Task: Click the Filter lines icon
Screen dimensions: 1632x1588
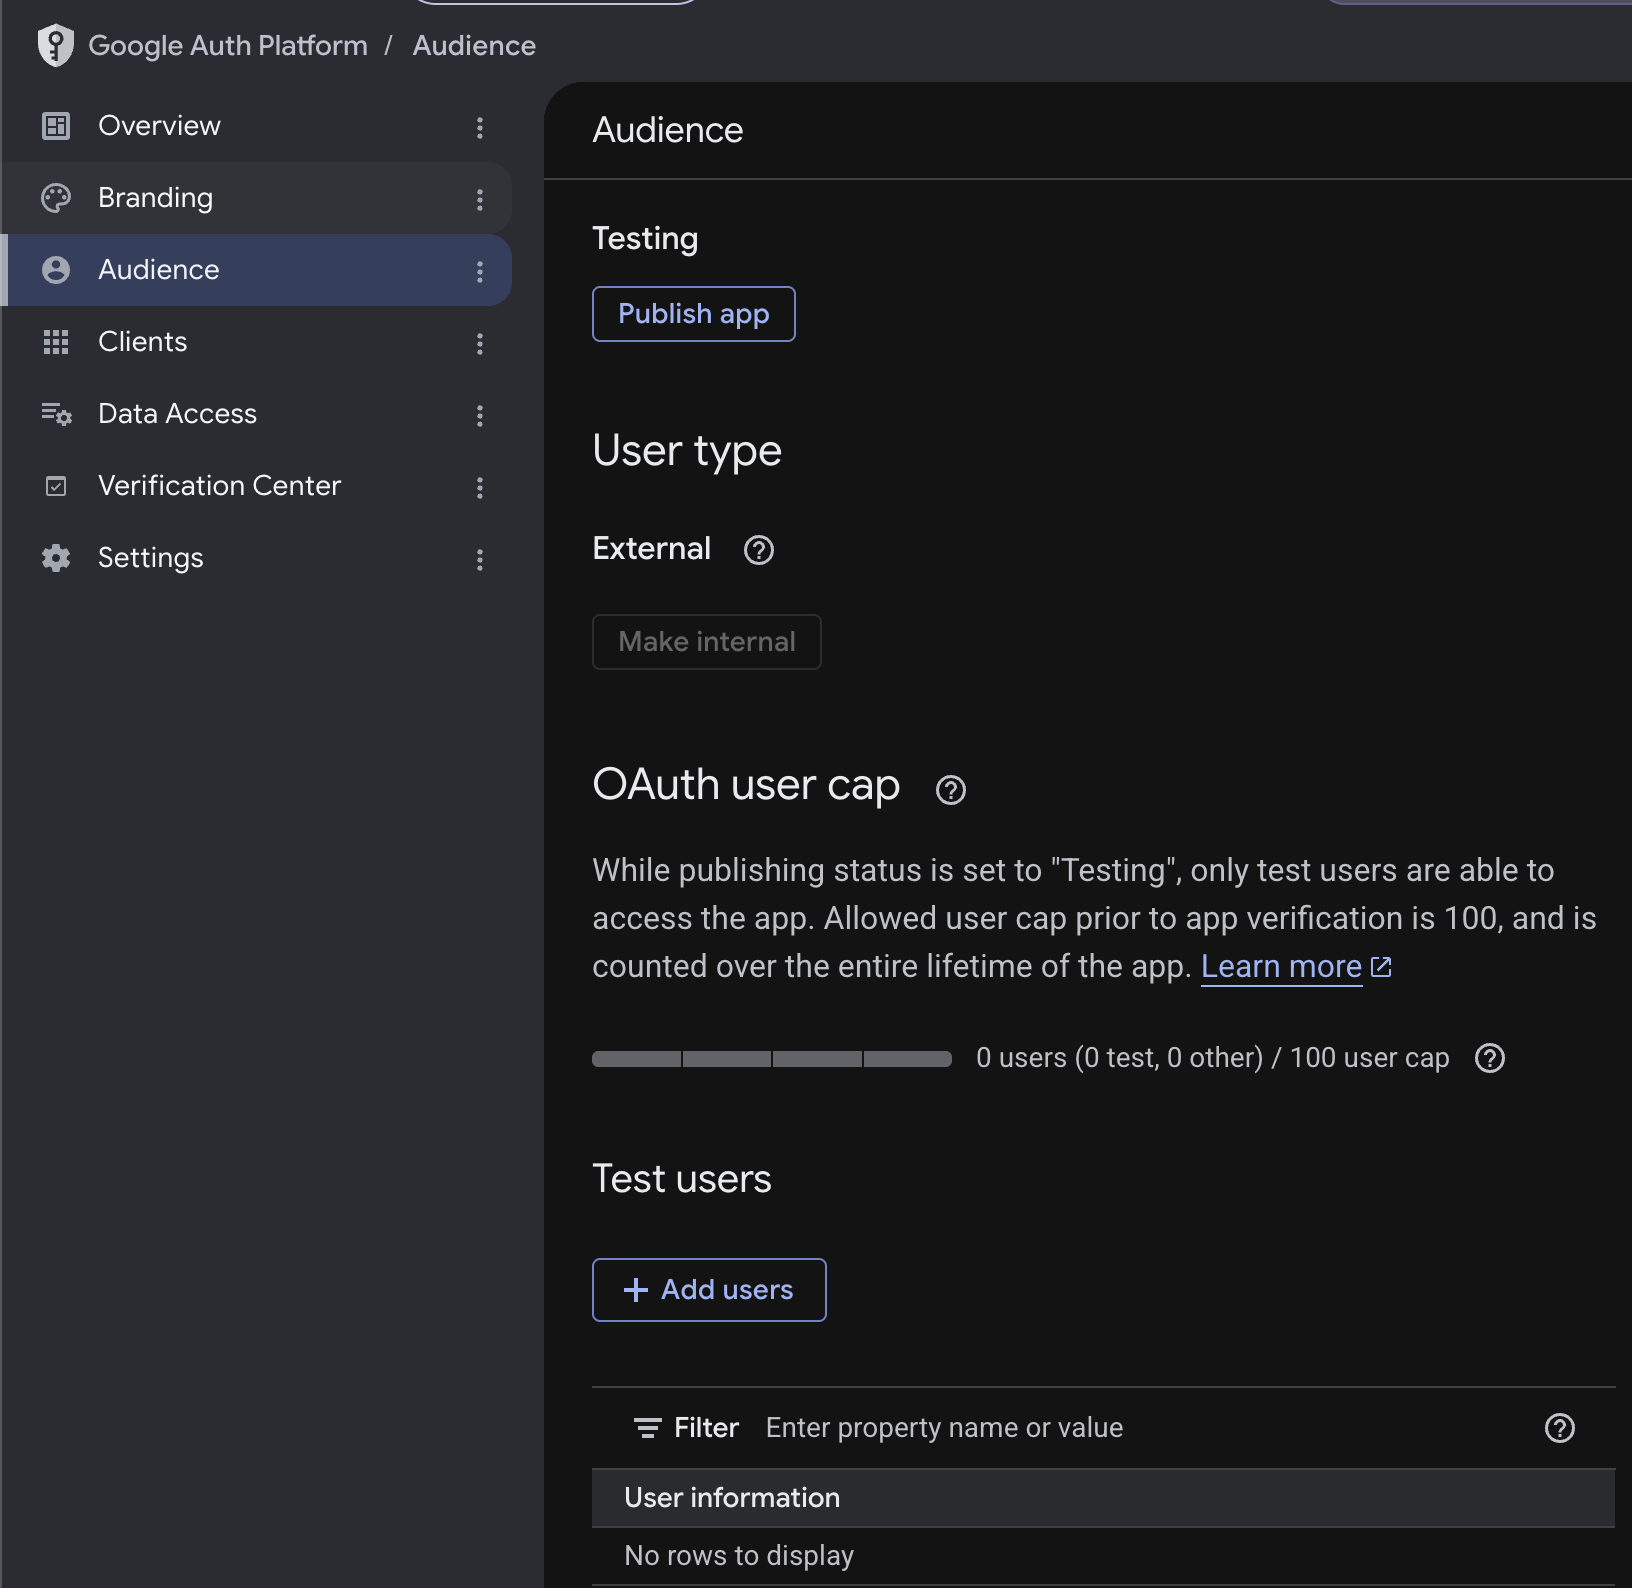Action: tap(648, 1428)
